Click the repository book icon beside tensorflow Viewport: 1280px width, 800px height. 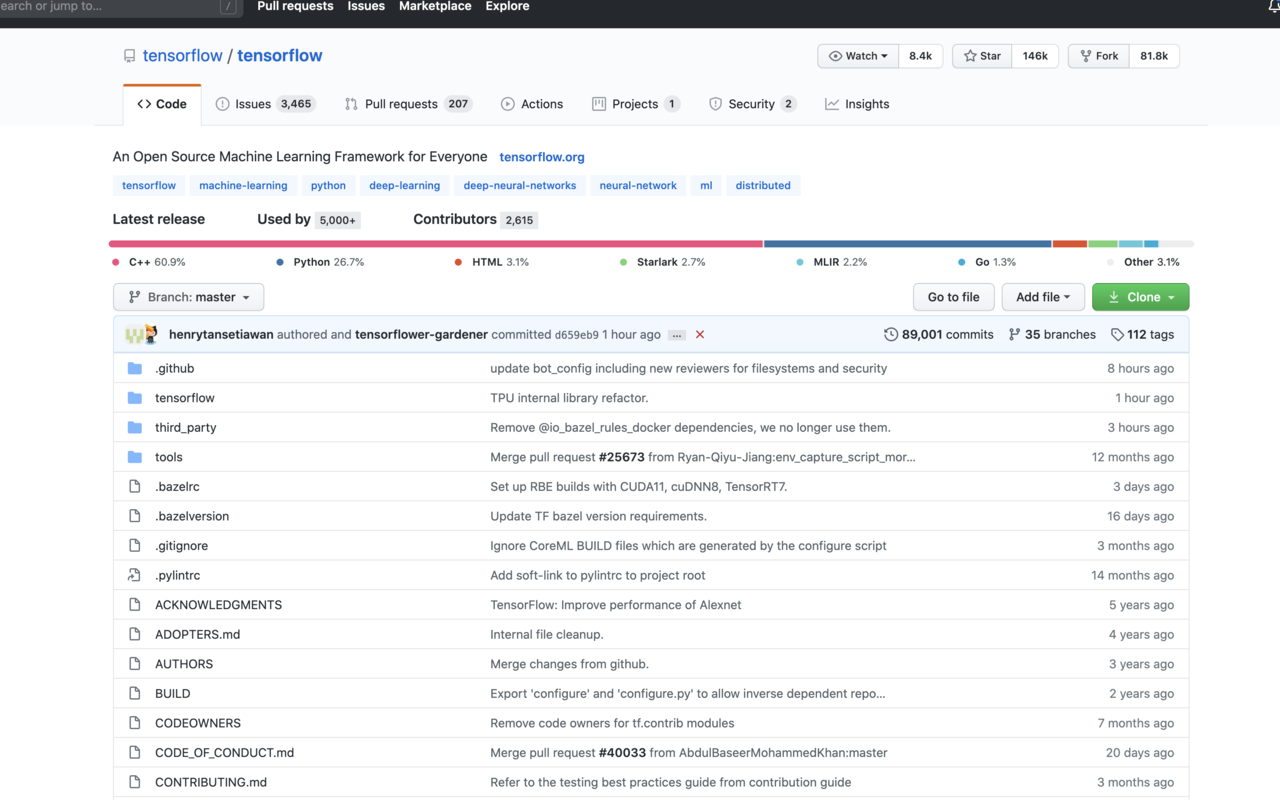pyautogui.click(x=129, y=56)
